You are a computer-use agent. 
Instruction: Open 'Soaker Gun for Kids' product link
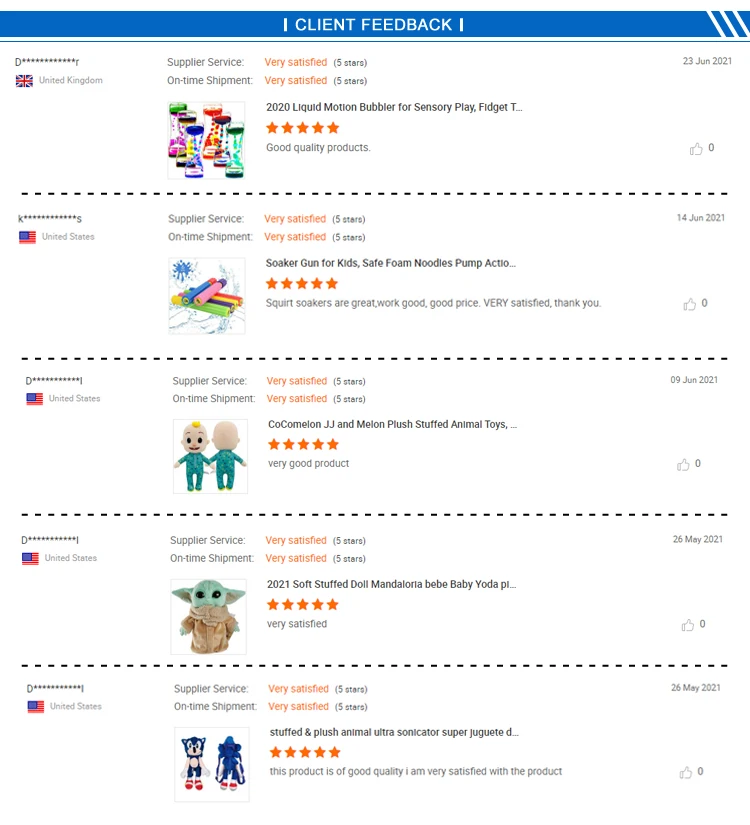391,263
